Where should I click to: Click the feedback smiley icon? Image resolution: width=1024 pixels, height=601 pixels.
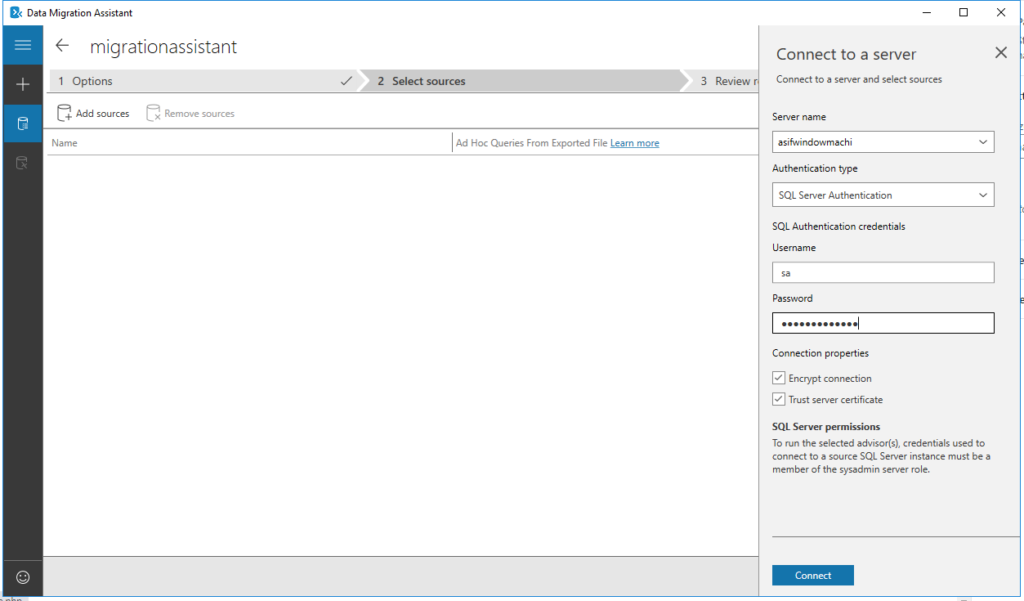click(x=22, y=577)
